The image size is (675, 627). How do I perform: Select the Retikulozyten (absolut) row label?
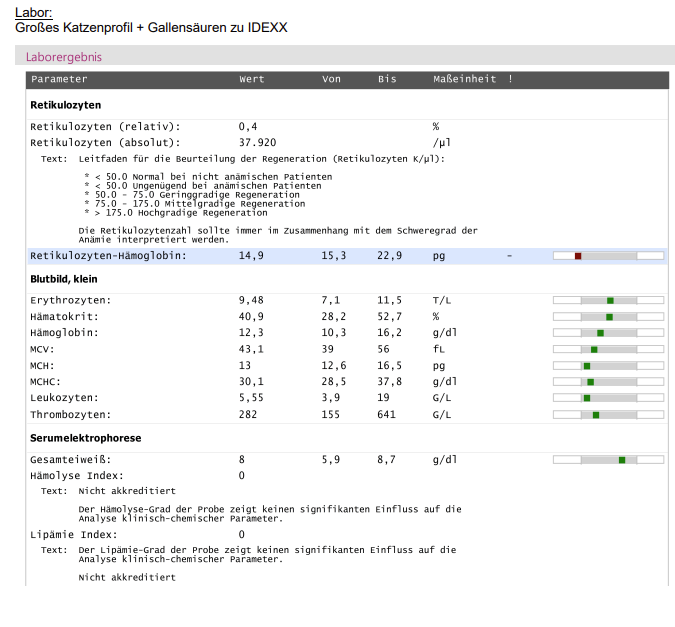[105, 143]
